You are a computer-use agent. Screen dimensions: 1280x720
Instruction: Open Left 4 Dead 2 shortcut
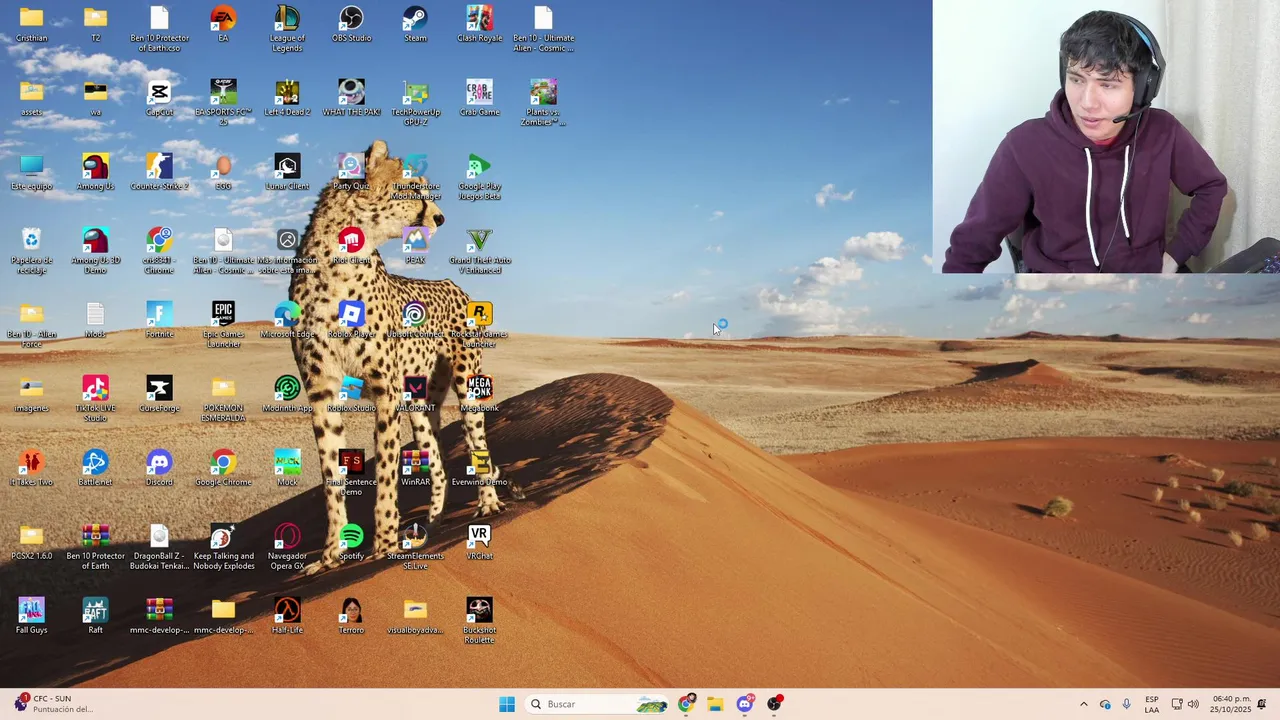(287, 98)
